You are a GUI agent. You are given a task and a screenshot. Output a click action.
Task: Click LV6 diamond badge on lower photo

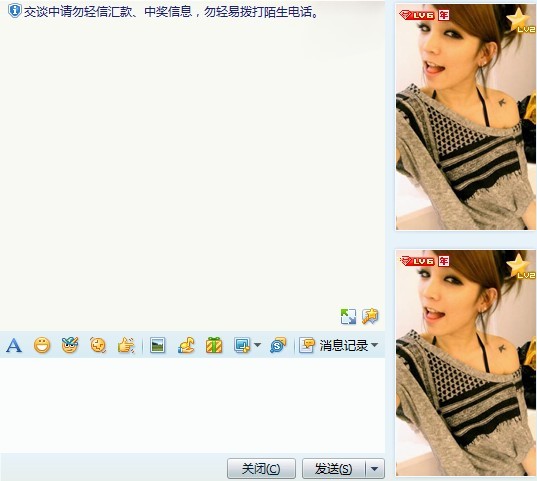tap(417, 261)
